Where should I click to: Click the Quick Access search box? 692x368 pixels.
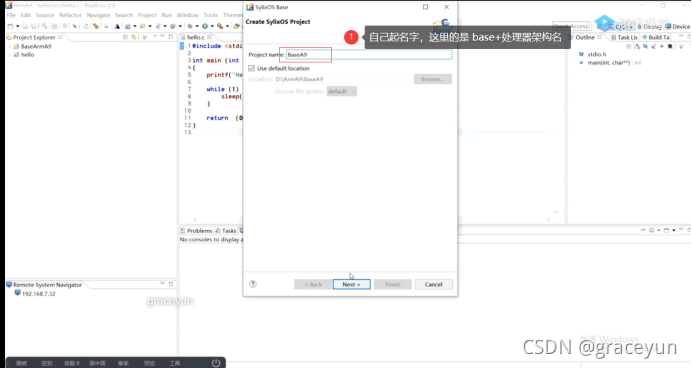571,26
